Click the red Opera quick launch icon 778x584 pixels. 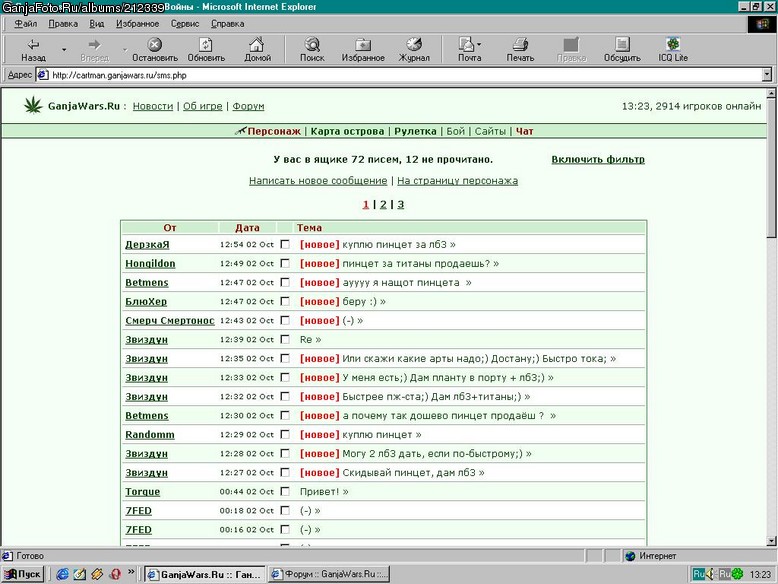pyautogui.click(x=115, y=574)
